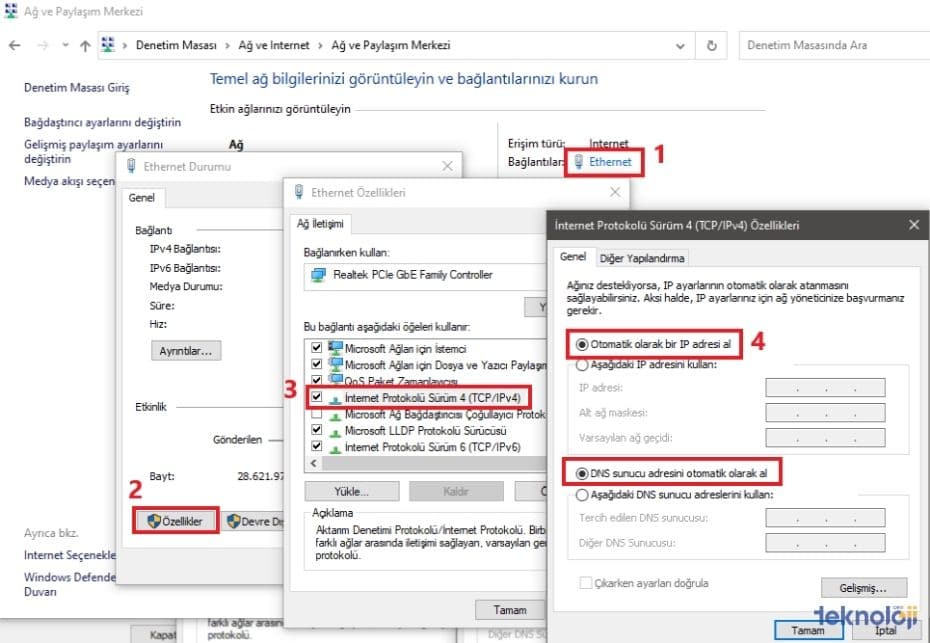The width and height of the screenshot is (930, 643).
Task: Expand chevron after Denetim Masası breadcrumb
Action: [228, 46]
